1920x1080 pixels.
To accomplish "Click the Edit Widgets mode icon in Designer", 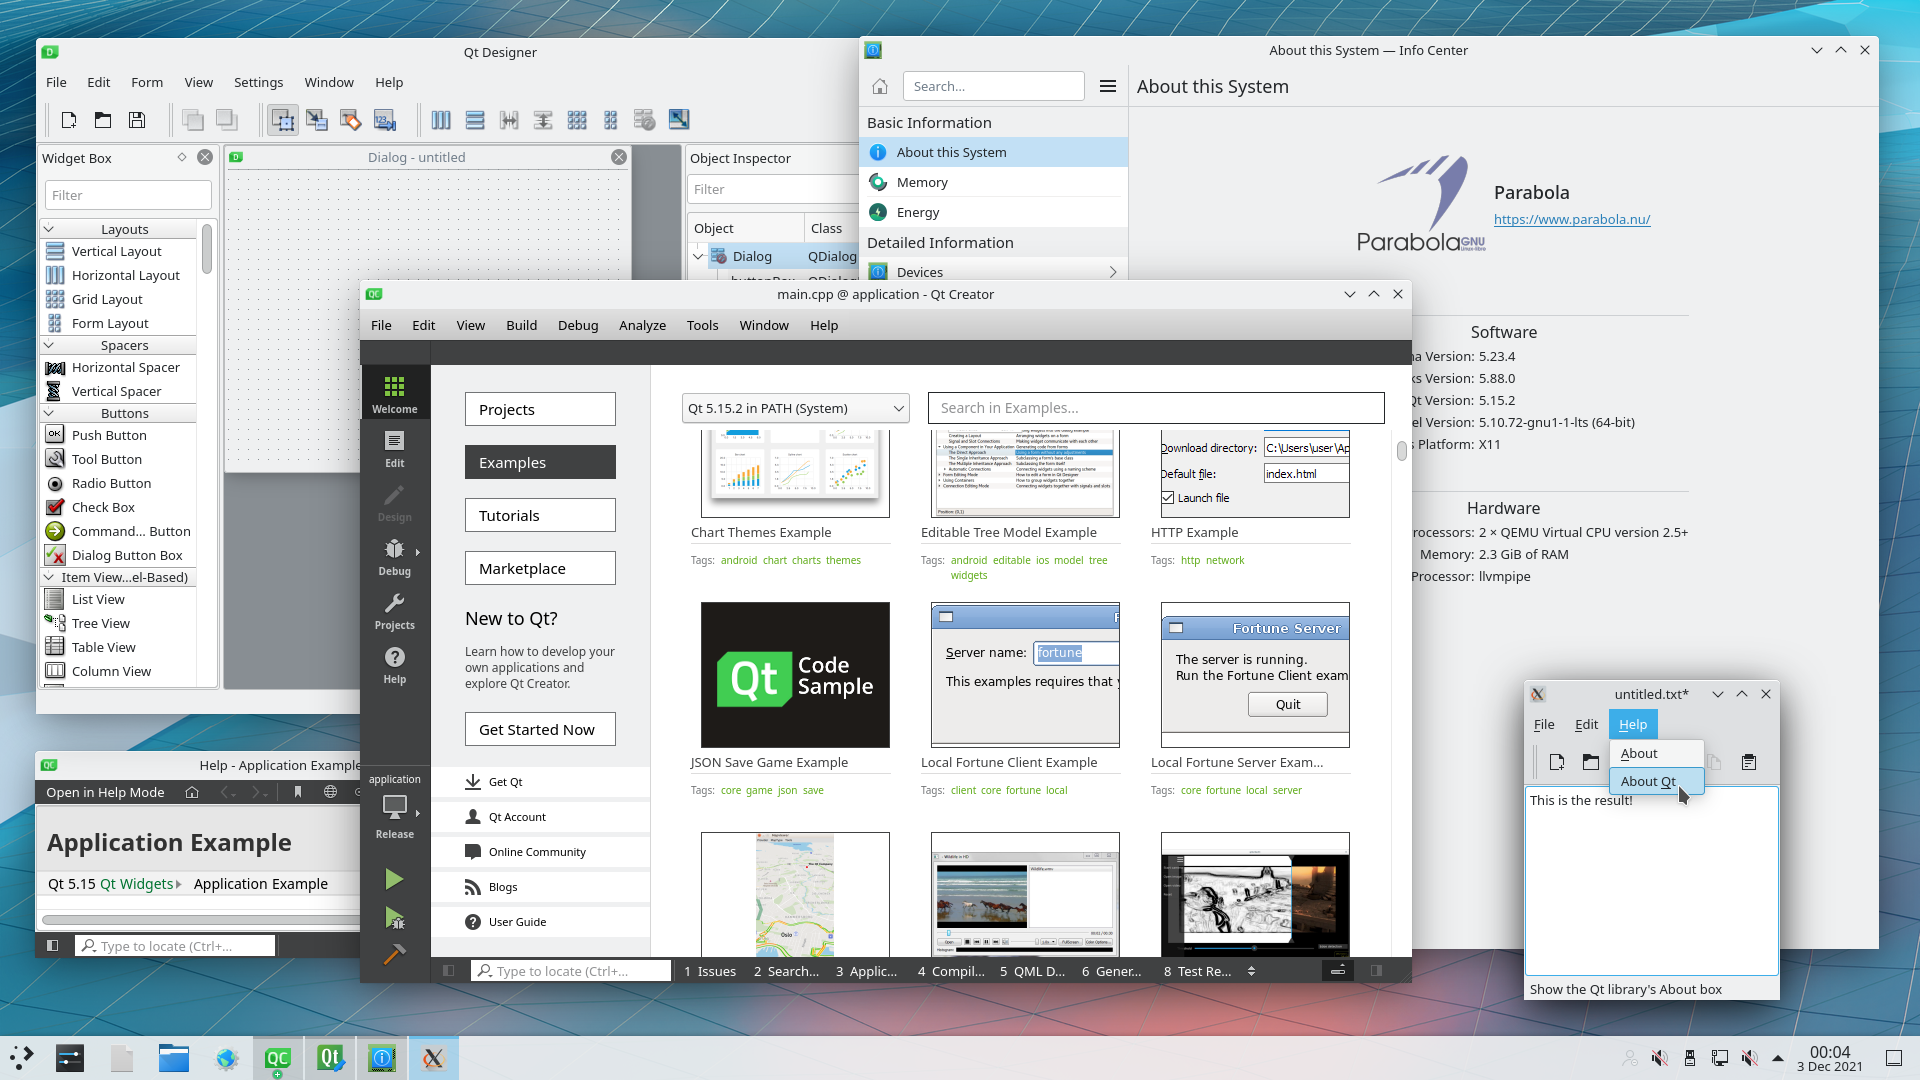I will pyautogui.click(x=283, y=120).
